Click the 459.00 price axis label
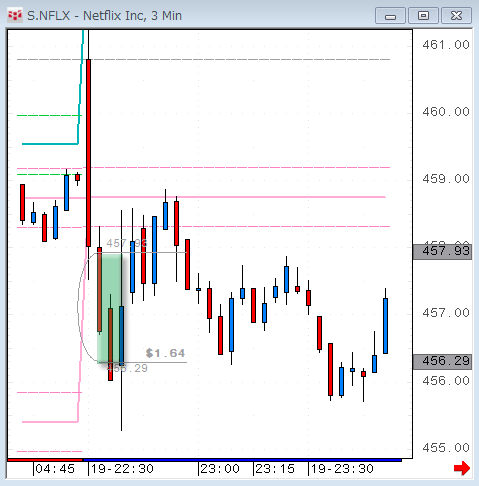Image resolution: width=479 pixels, height=486 pixels. [446, 179]
